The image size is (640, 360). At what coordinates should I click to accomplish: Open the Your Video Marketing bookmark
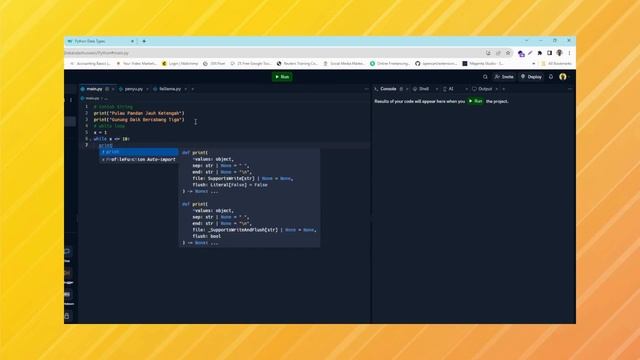click(137, 64)
